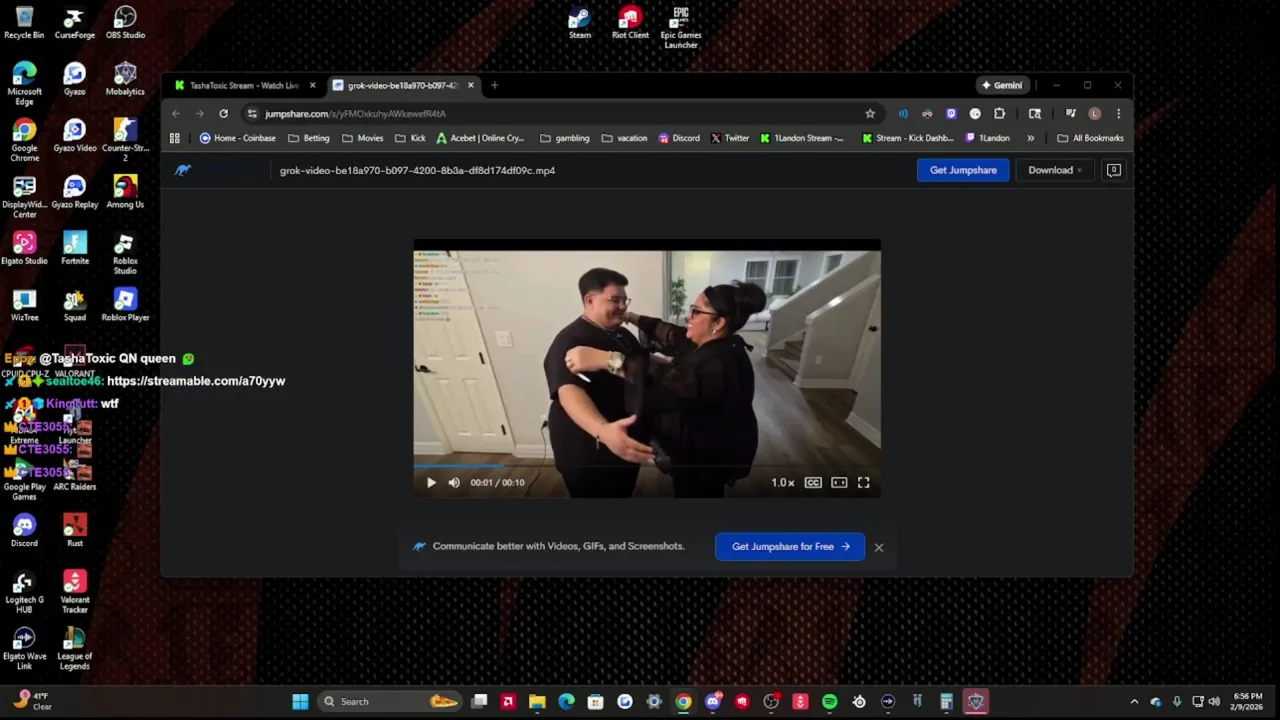The height and width of the screenshot is (720, 1280).
Task: Reload the page
Action: (x=223, y=113)
